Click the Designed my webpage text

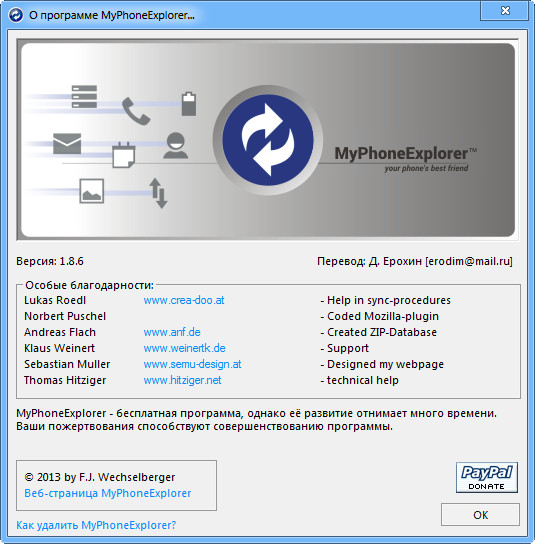(382, 364)
